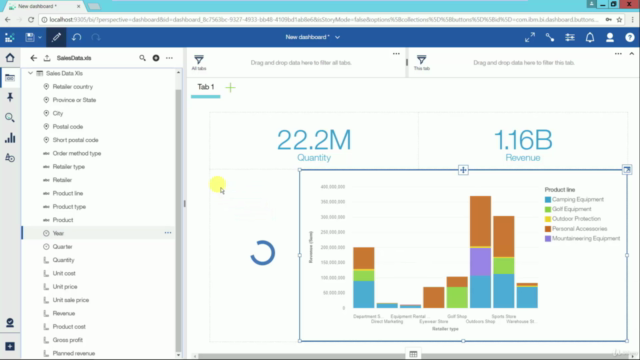
Task: Select Retailer country field
Action: point(73,87)
